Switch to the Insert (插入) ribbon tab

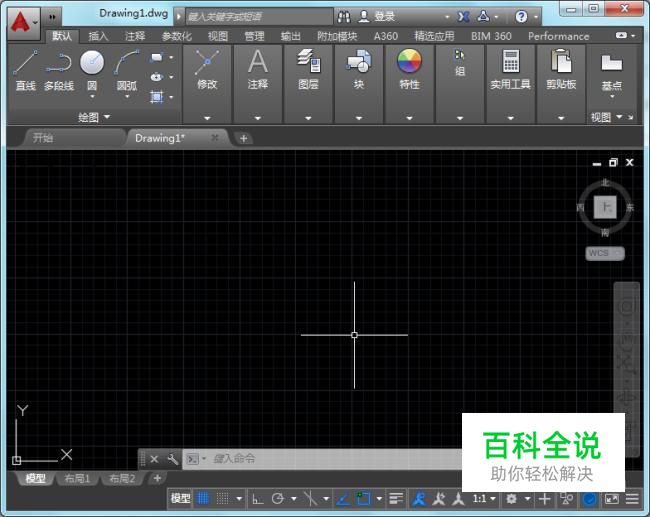click(x=98, y=36)
